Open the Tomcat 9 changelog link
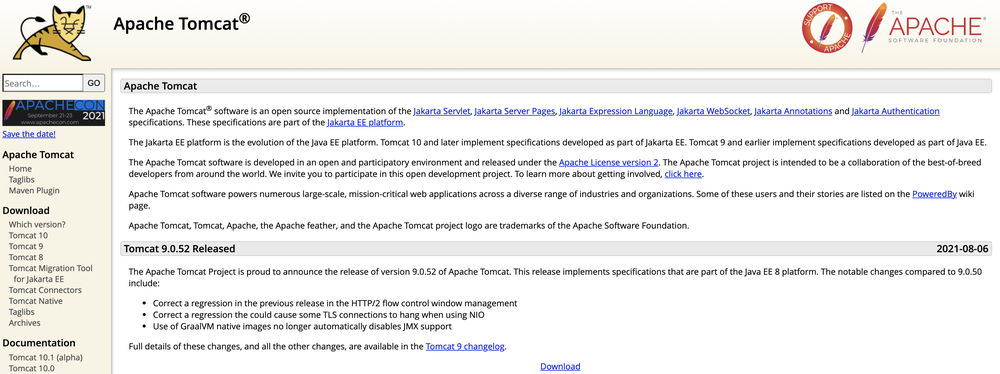The image size is (1000, 374). 466,347
